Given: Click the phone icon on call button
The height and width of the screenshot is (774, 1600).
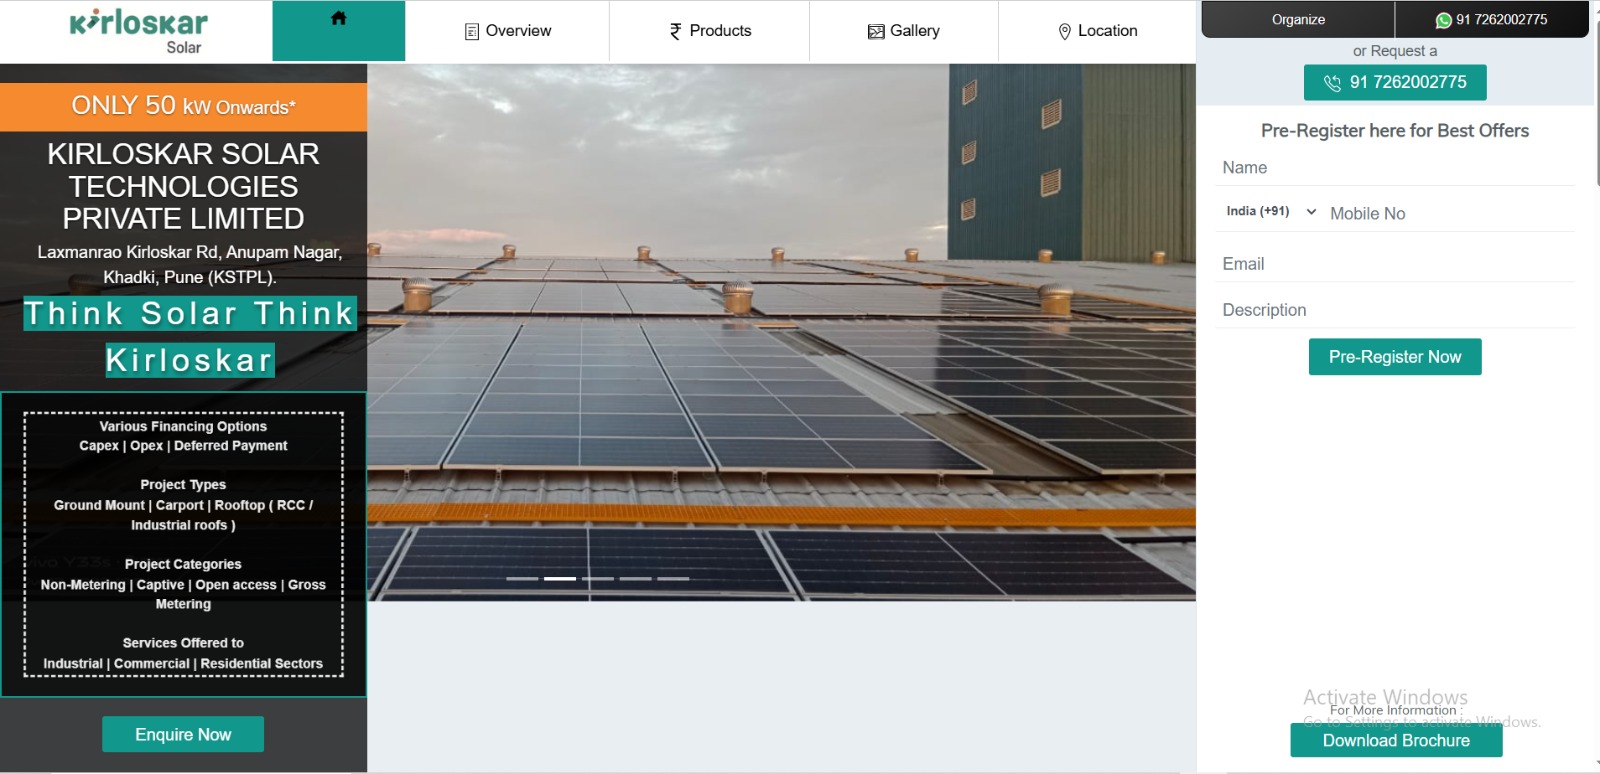Looking at the screenshot, I should click(1332, 83).
